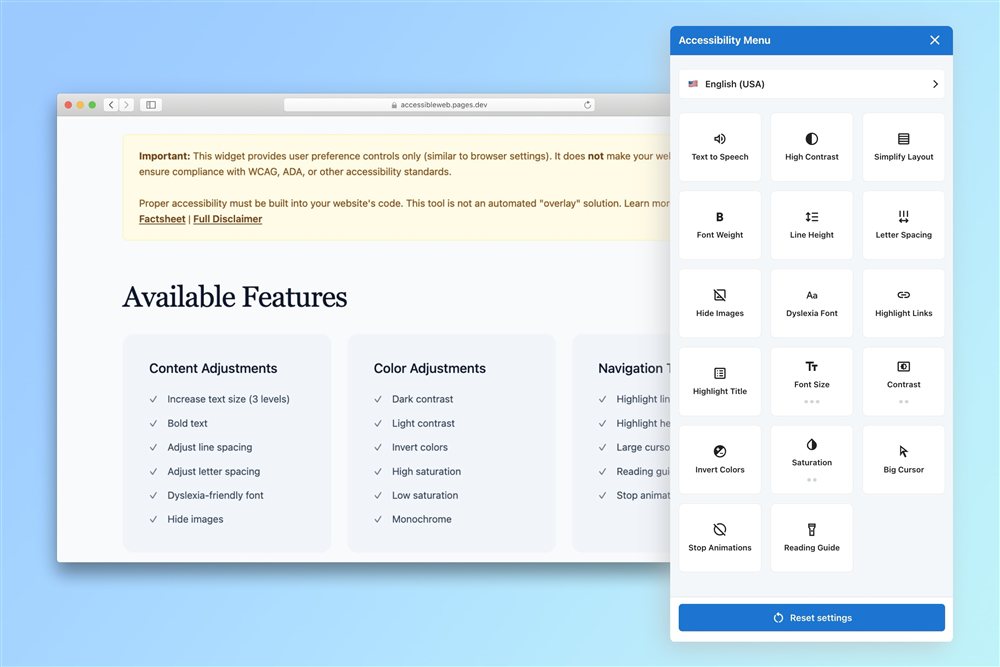The width and height of the screenshot is (1000, 667).
Task: Open the English (USA) language selector
Action: point(811,84)
